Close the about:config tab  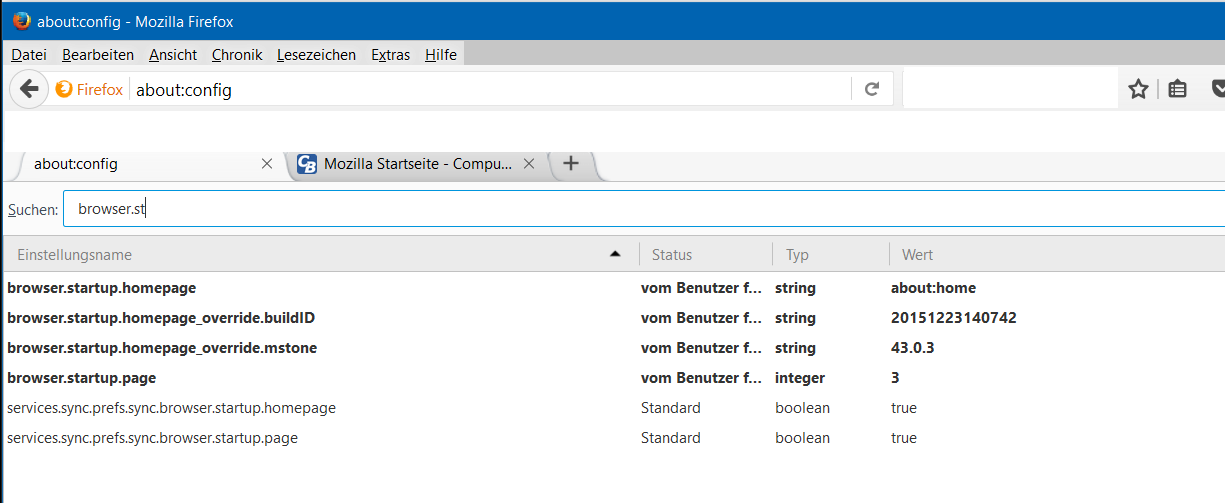[266, 164]
